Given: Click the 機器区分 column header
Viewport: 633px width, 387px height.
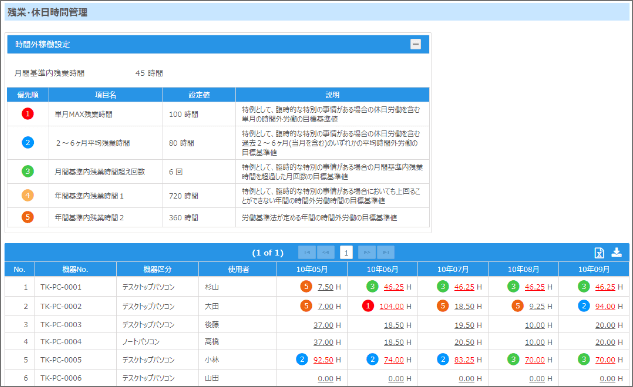Looking at the screenshot, I should [157, 269].
